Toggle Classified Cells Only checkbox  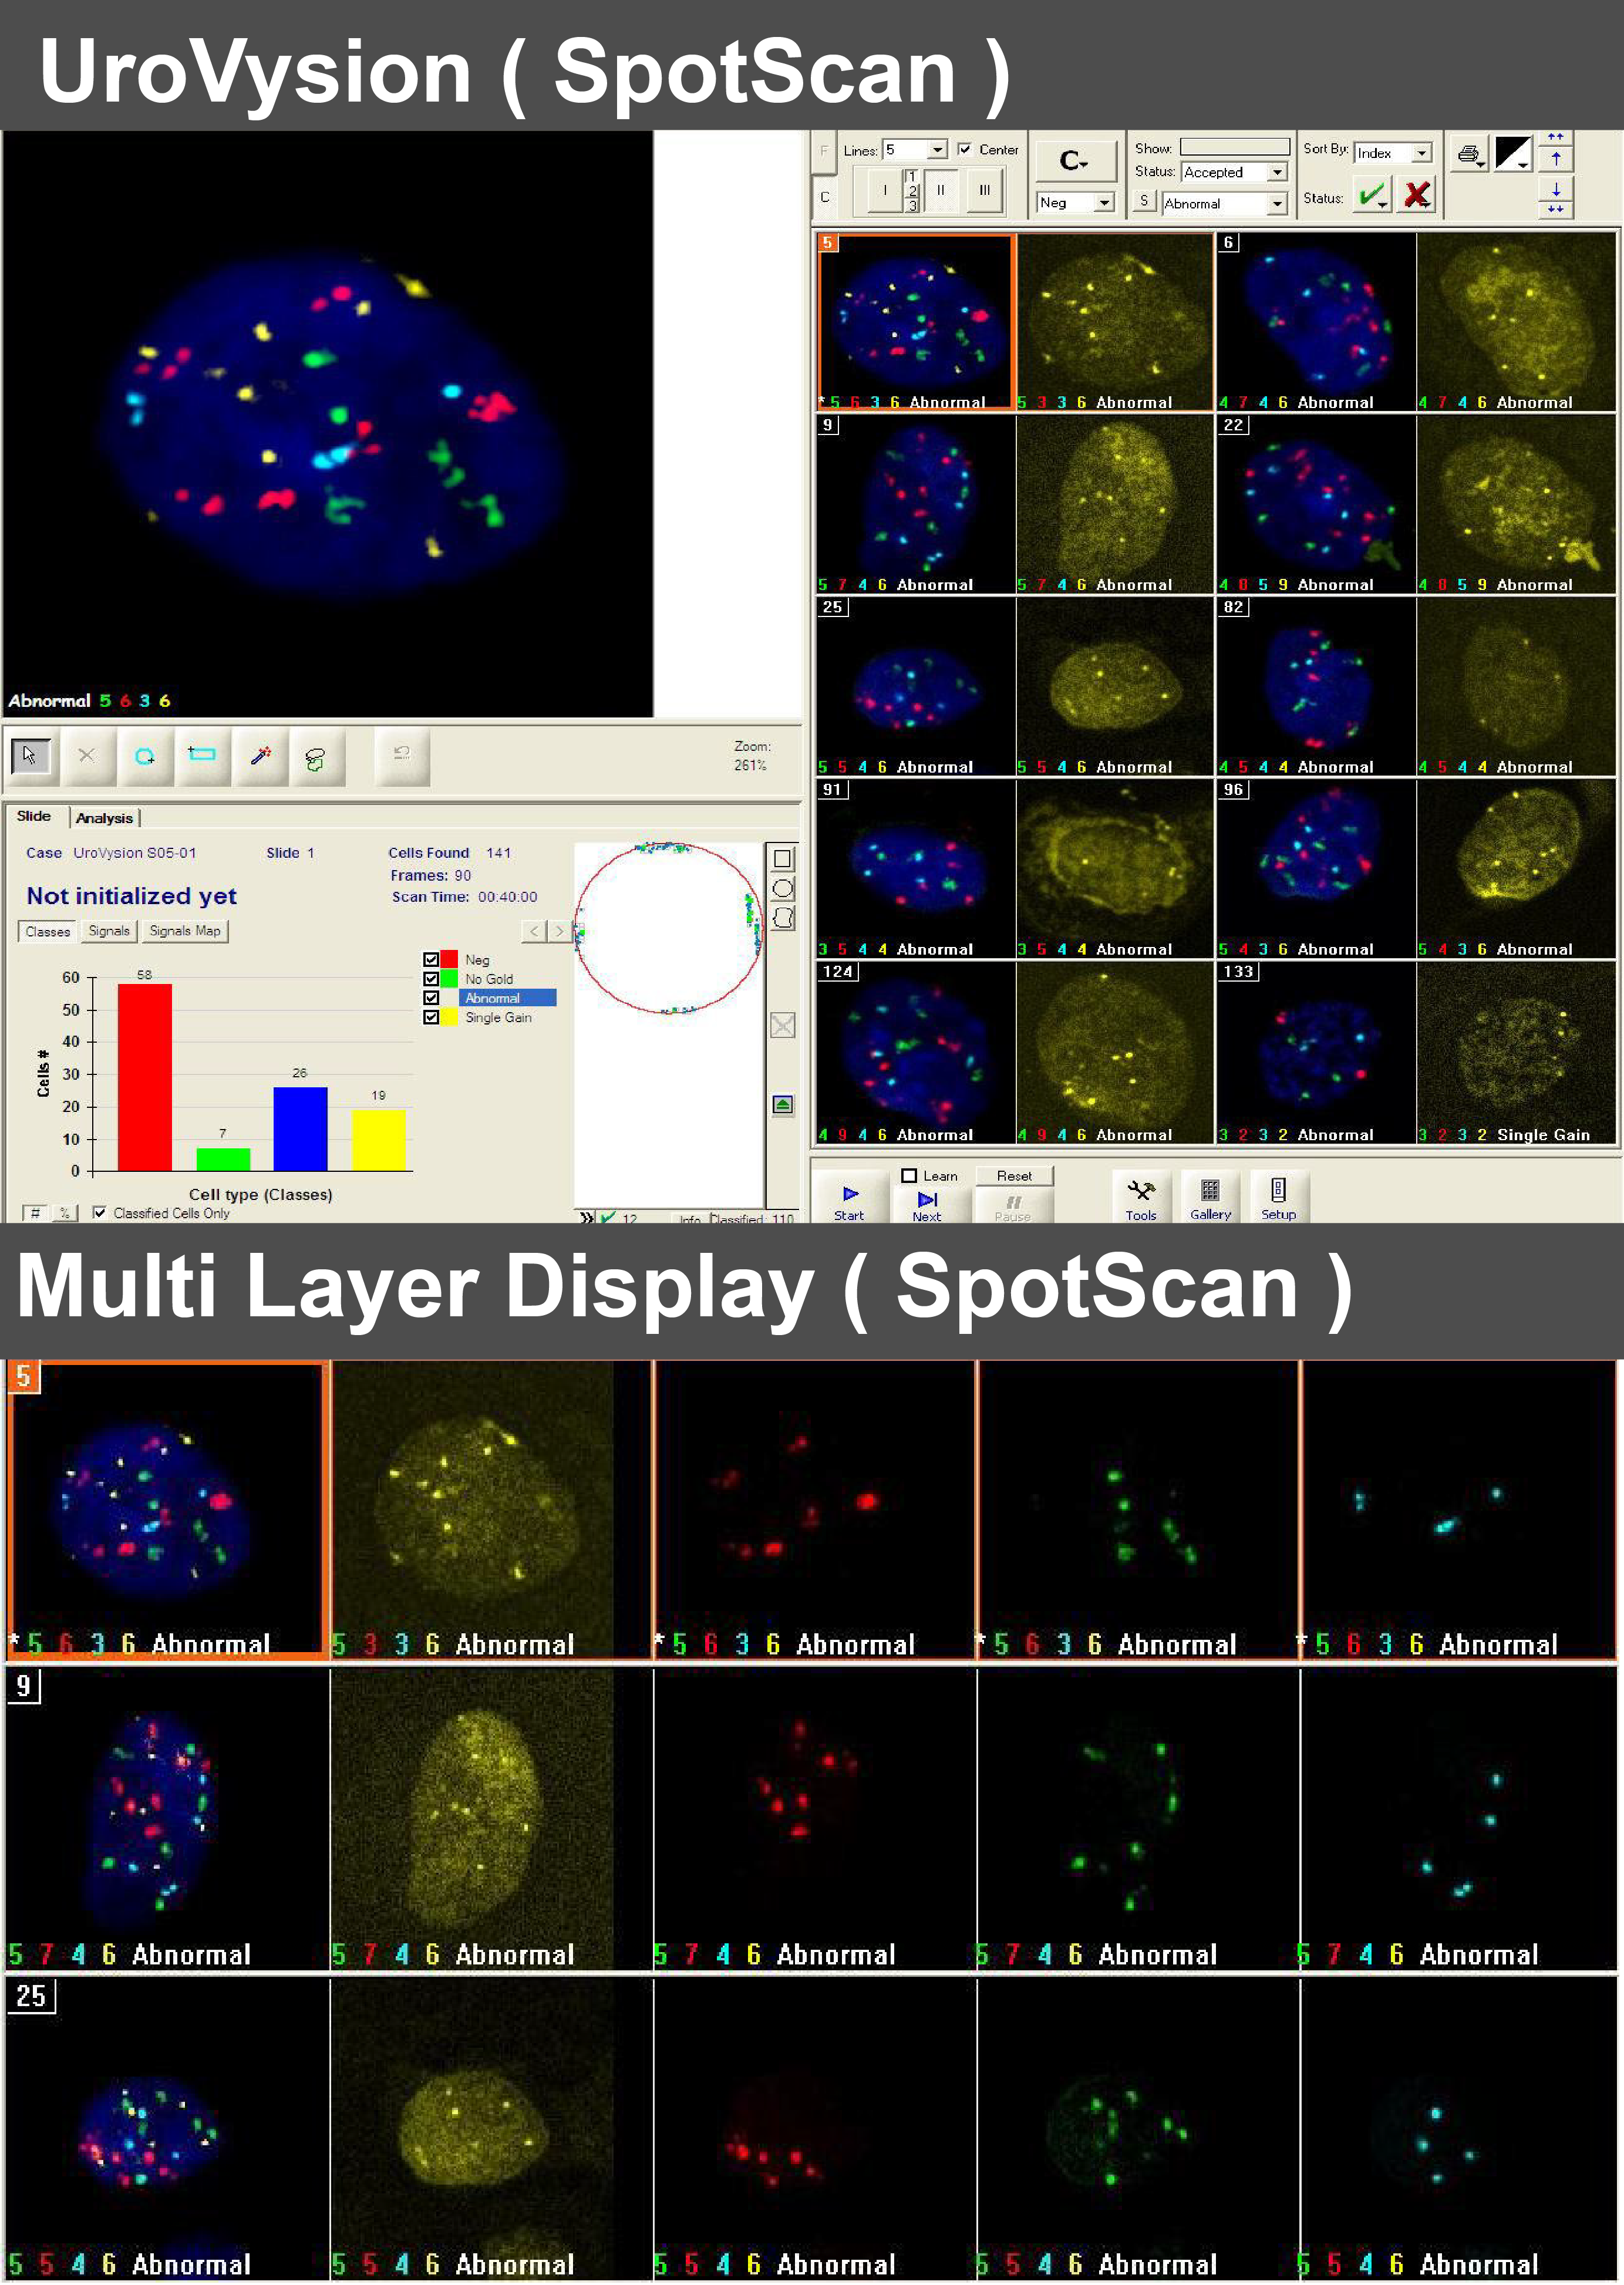[99, 1212]
